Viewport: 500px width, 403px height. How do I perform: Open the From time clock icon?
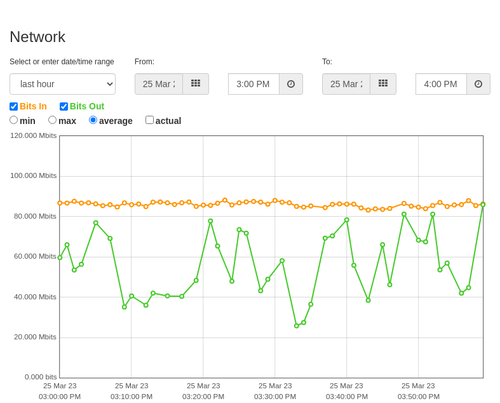(291, 84)
